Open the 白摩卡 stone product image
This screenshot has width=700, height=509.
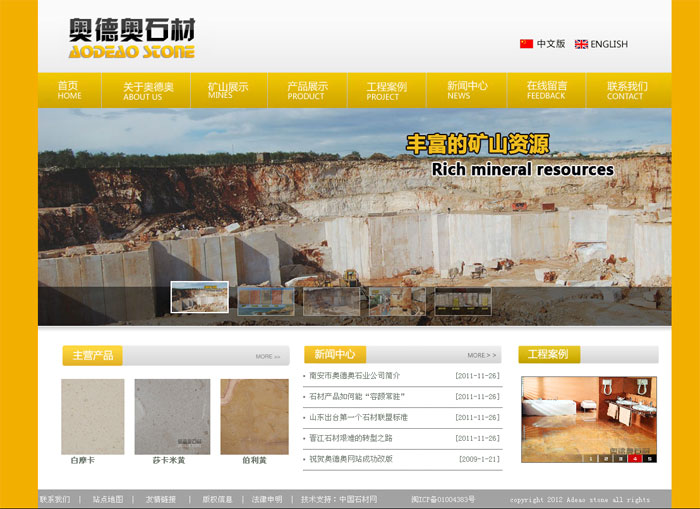click(92, 416)
